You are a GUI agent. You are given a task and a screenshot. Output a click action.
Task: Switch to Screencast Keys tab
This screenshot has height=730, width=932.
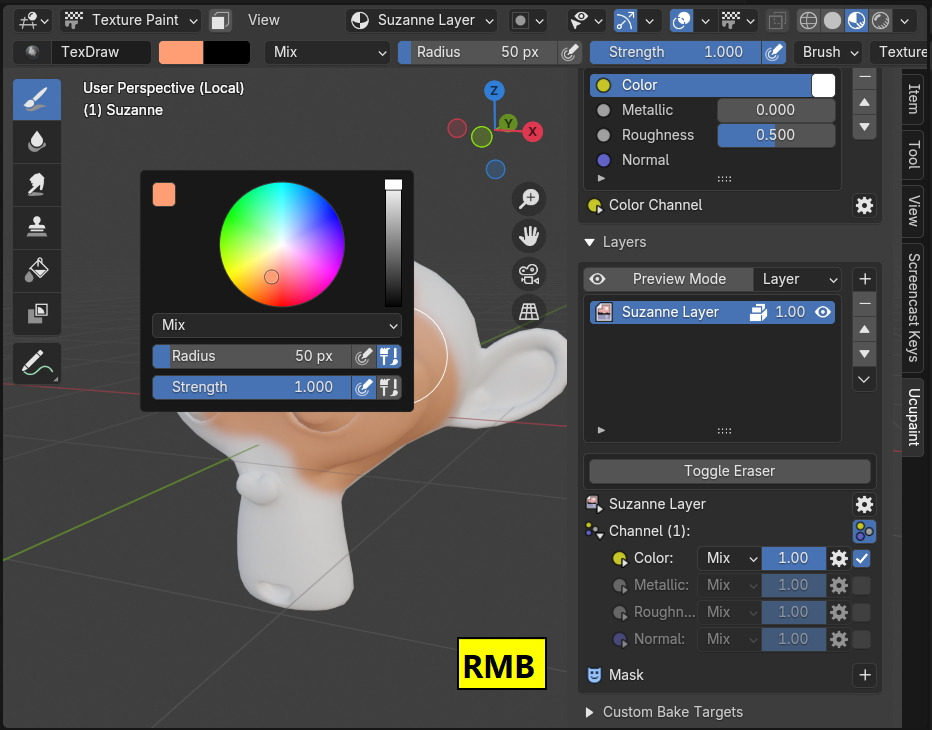tap(914, 308)
